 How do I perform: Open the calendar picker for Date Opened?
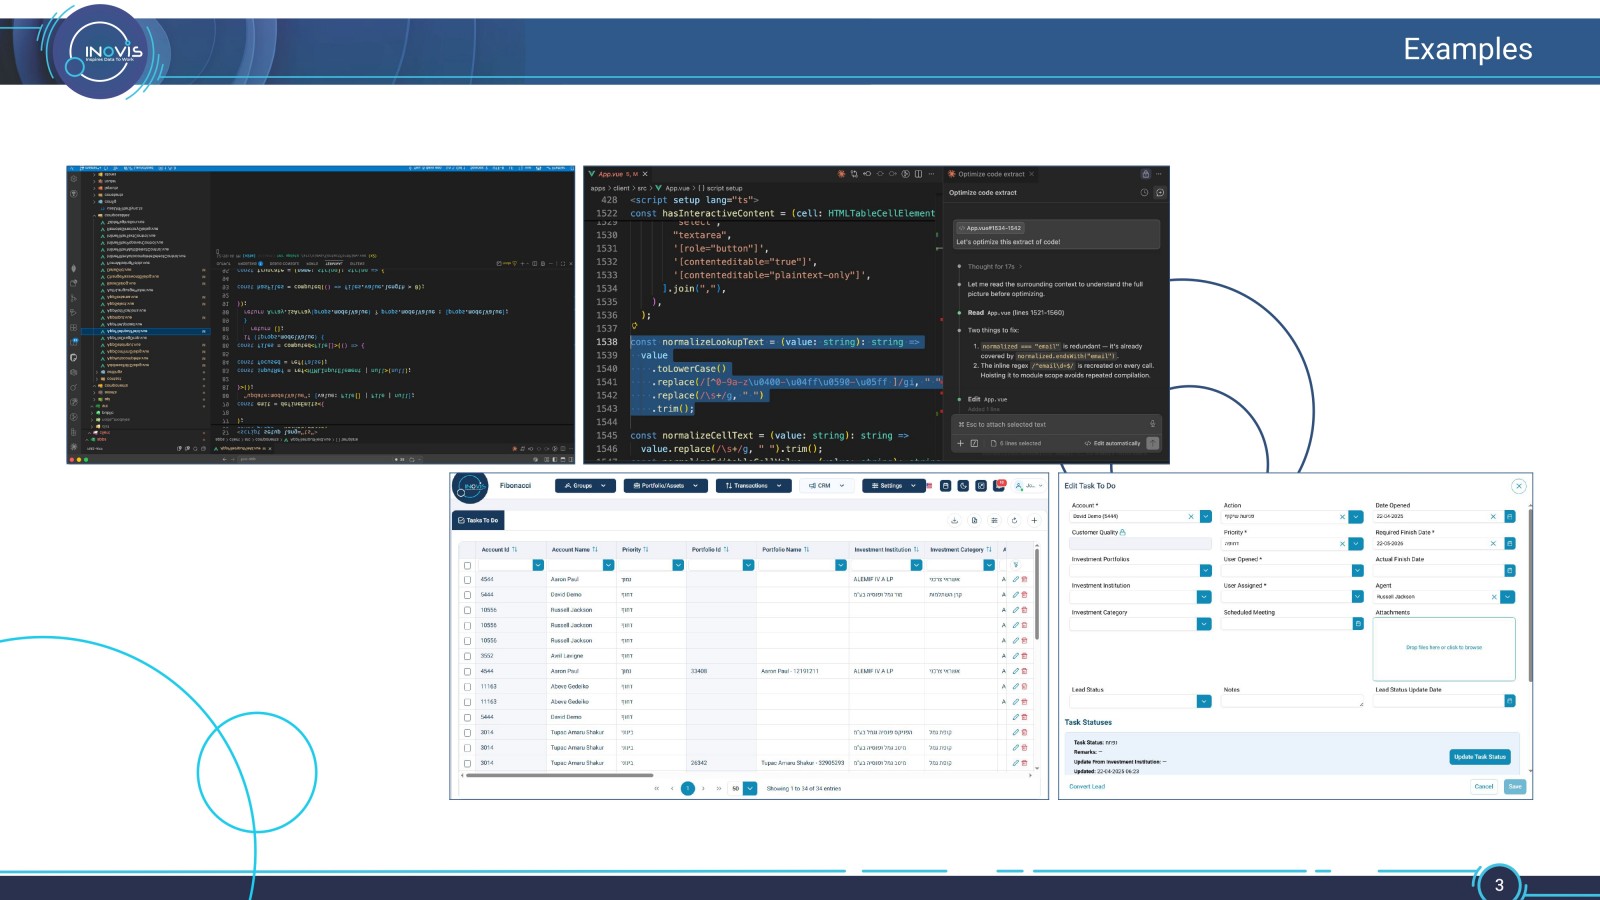tap(1509, 516)
